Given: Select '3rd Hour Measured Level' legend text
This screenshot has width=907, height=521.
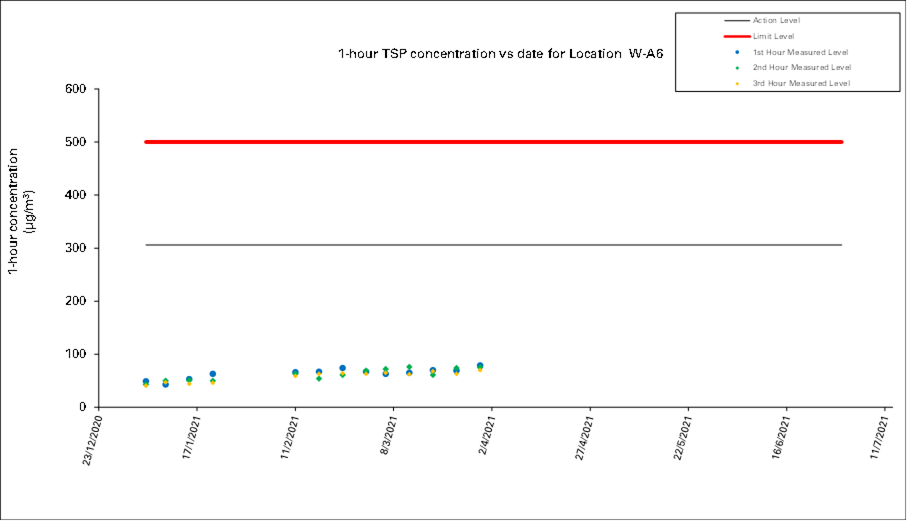Looking at the screenshot, I should tap(801, 83).
